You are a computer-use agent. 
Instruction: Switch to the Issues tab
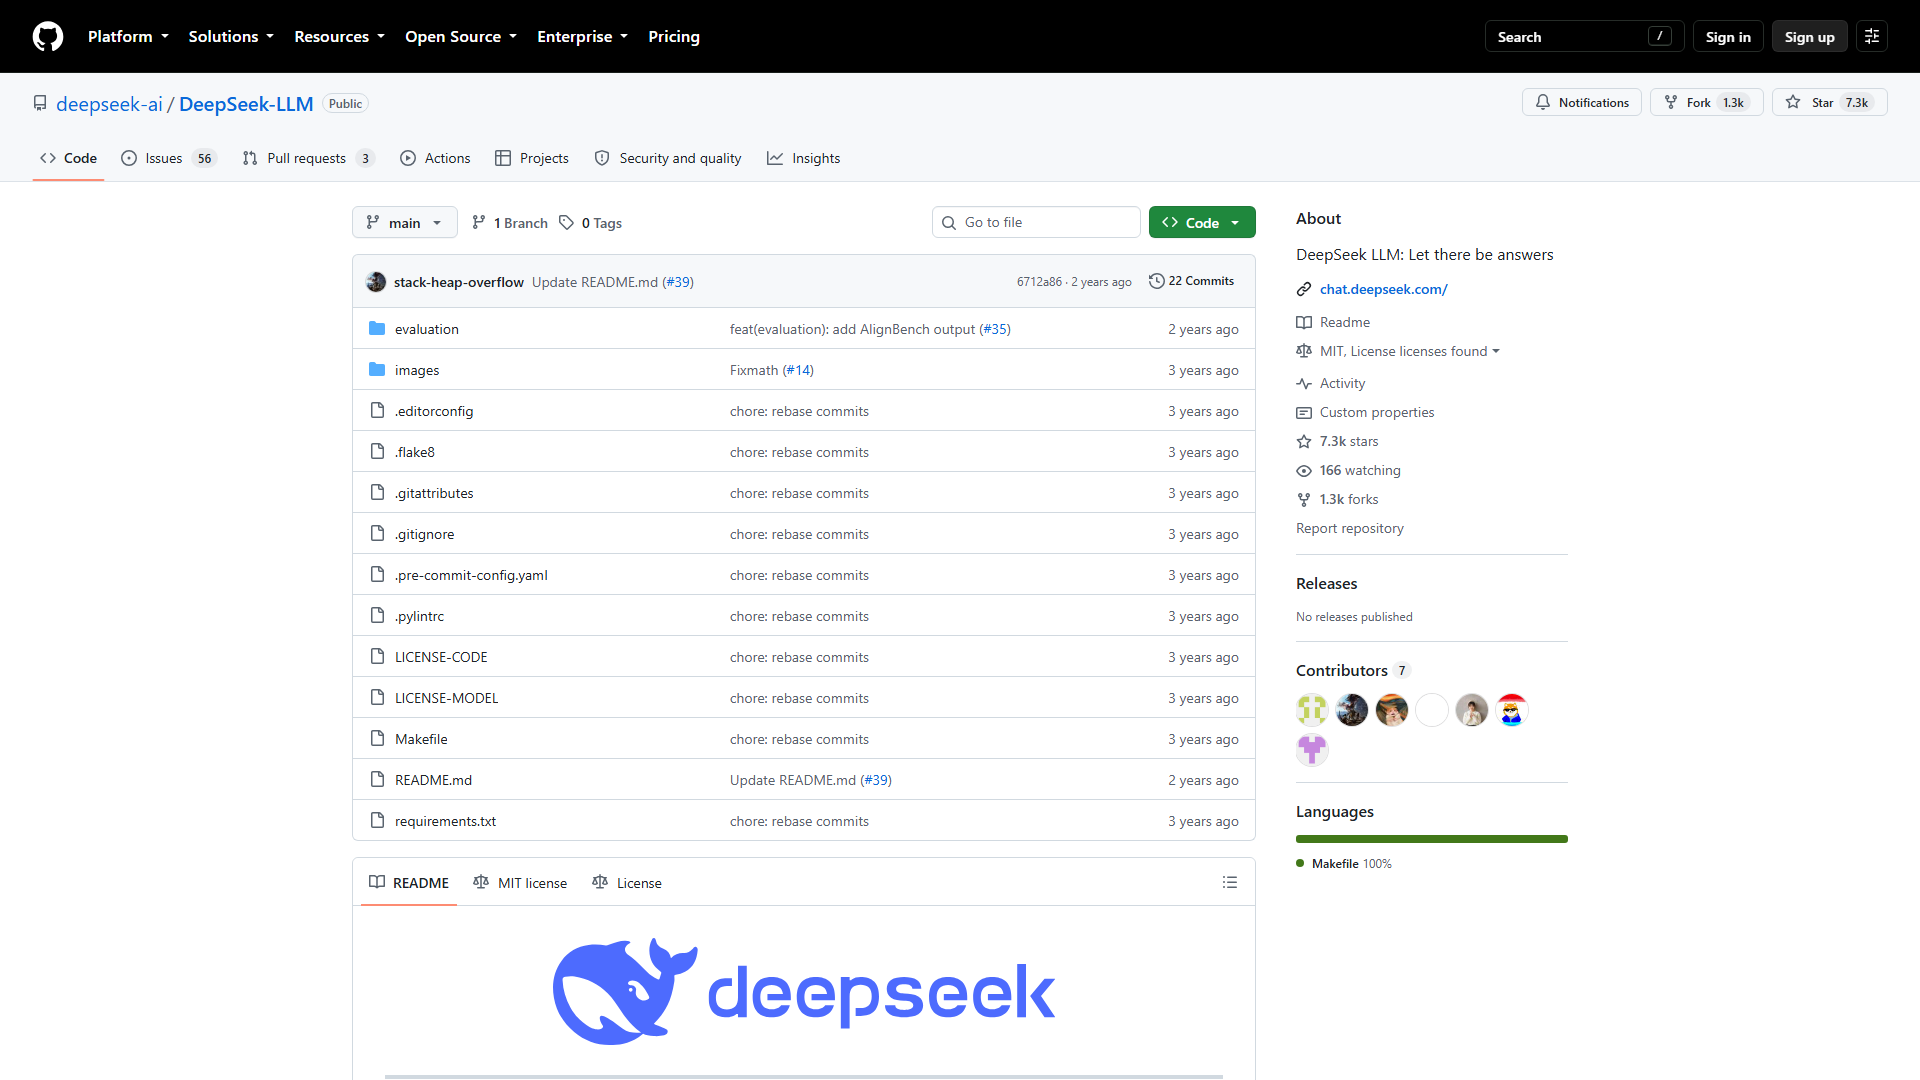pos(168,158)
